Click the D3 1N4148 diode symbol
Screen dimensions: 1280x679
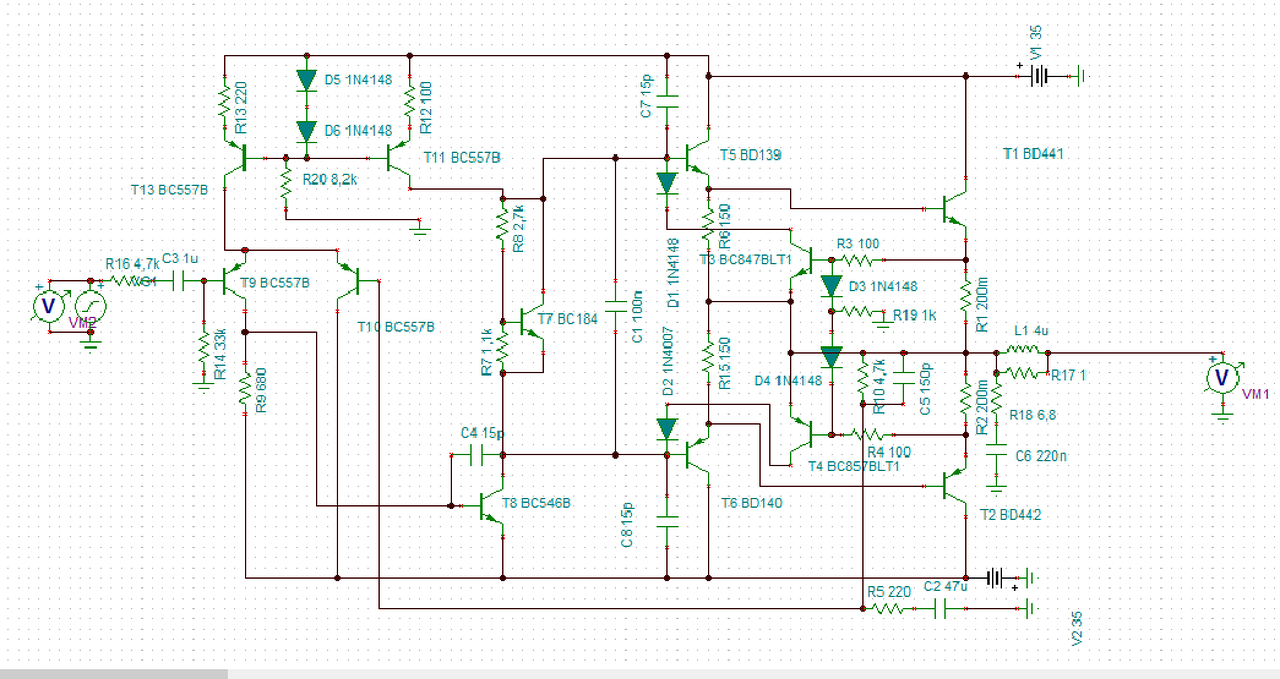pos(831,285)
